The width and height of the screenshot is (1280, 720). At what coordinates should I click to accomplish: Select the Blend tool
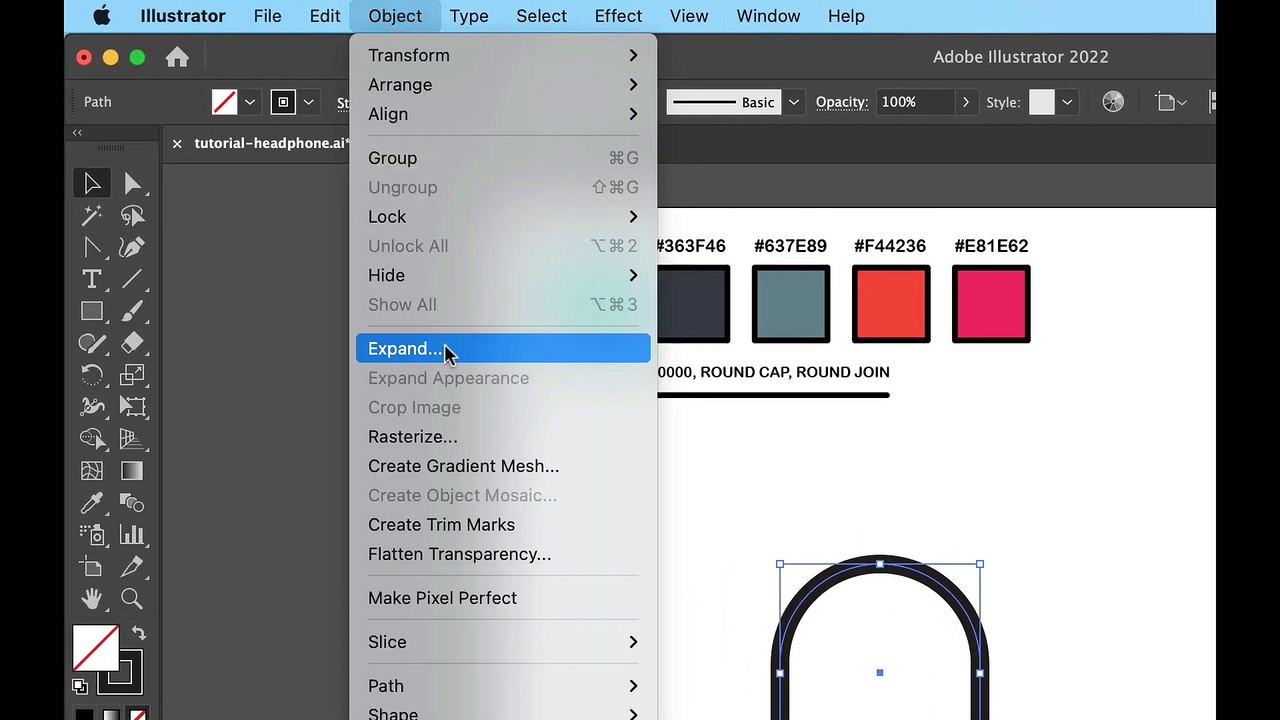(x=132, y=503)
